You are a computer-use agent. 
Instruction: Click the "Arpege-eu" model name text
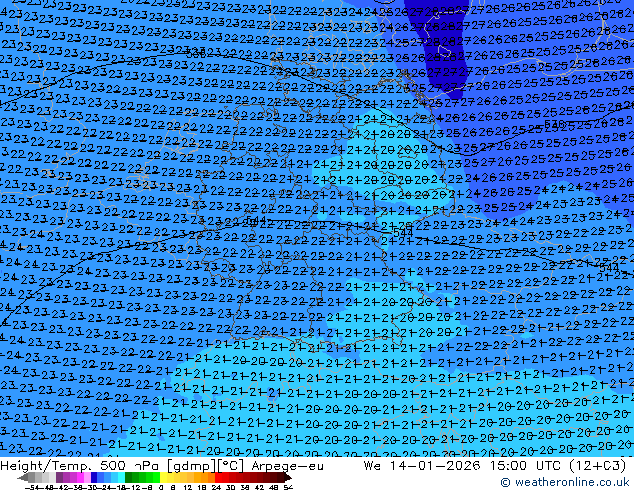tap(287, 466)
